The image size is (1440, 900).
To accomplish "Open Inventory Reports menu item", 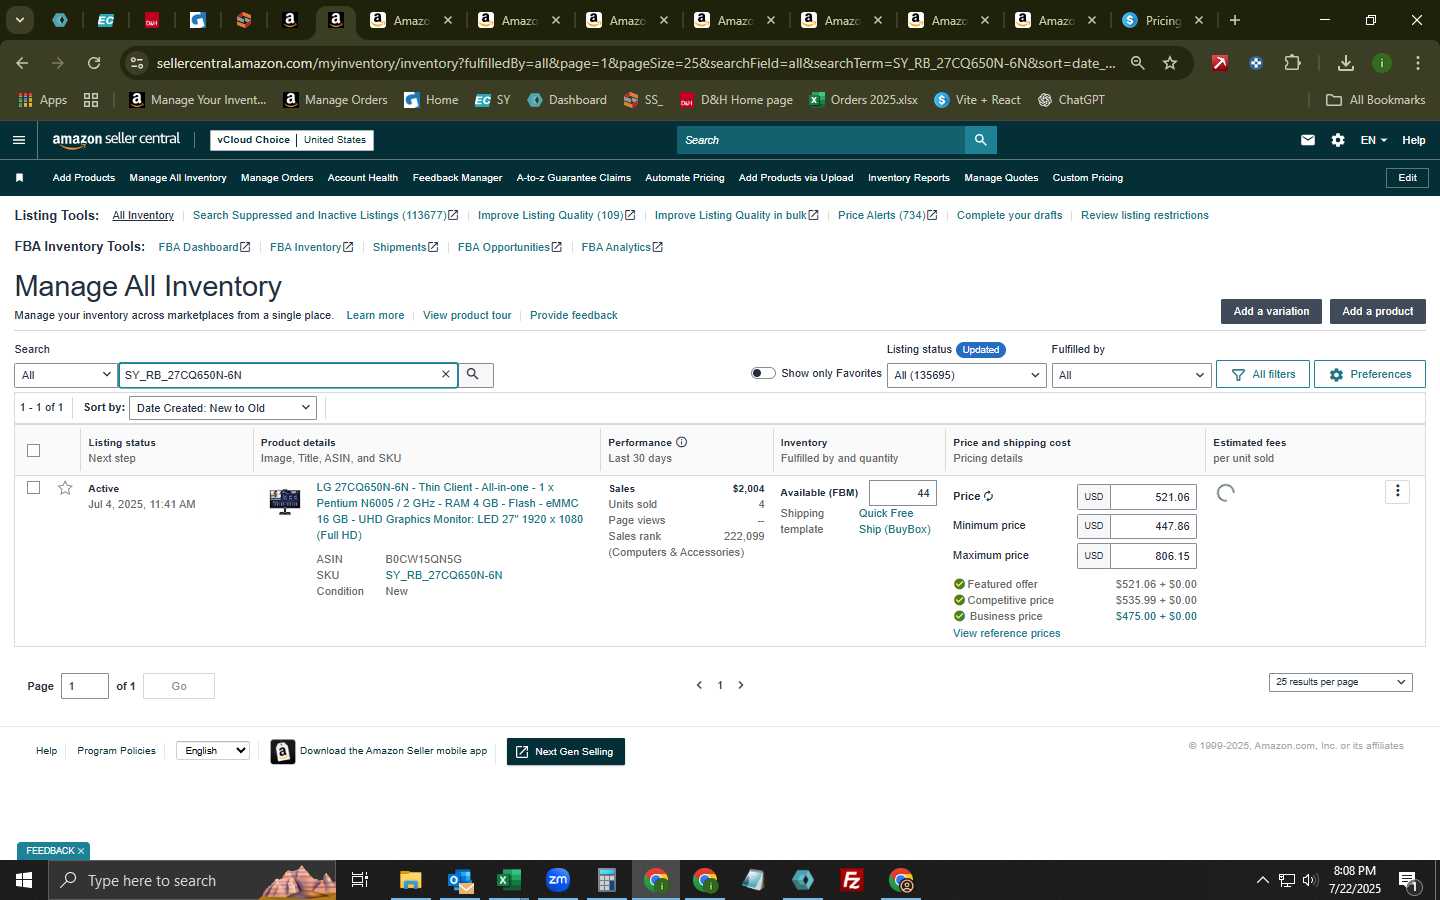I will 909,178.
